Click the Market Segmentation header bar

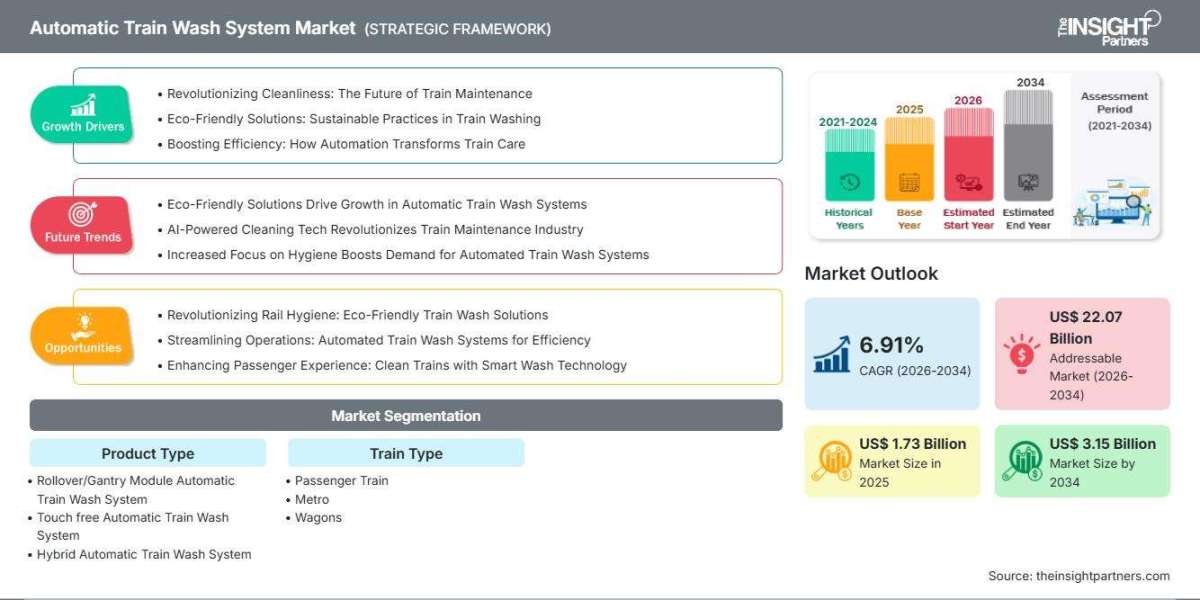(x=406, y=415)
